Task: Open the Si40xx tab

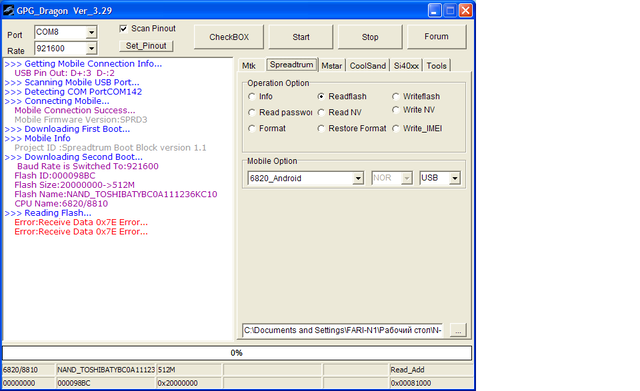Action: pos(406,66)
